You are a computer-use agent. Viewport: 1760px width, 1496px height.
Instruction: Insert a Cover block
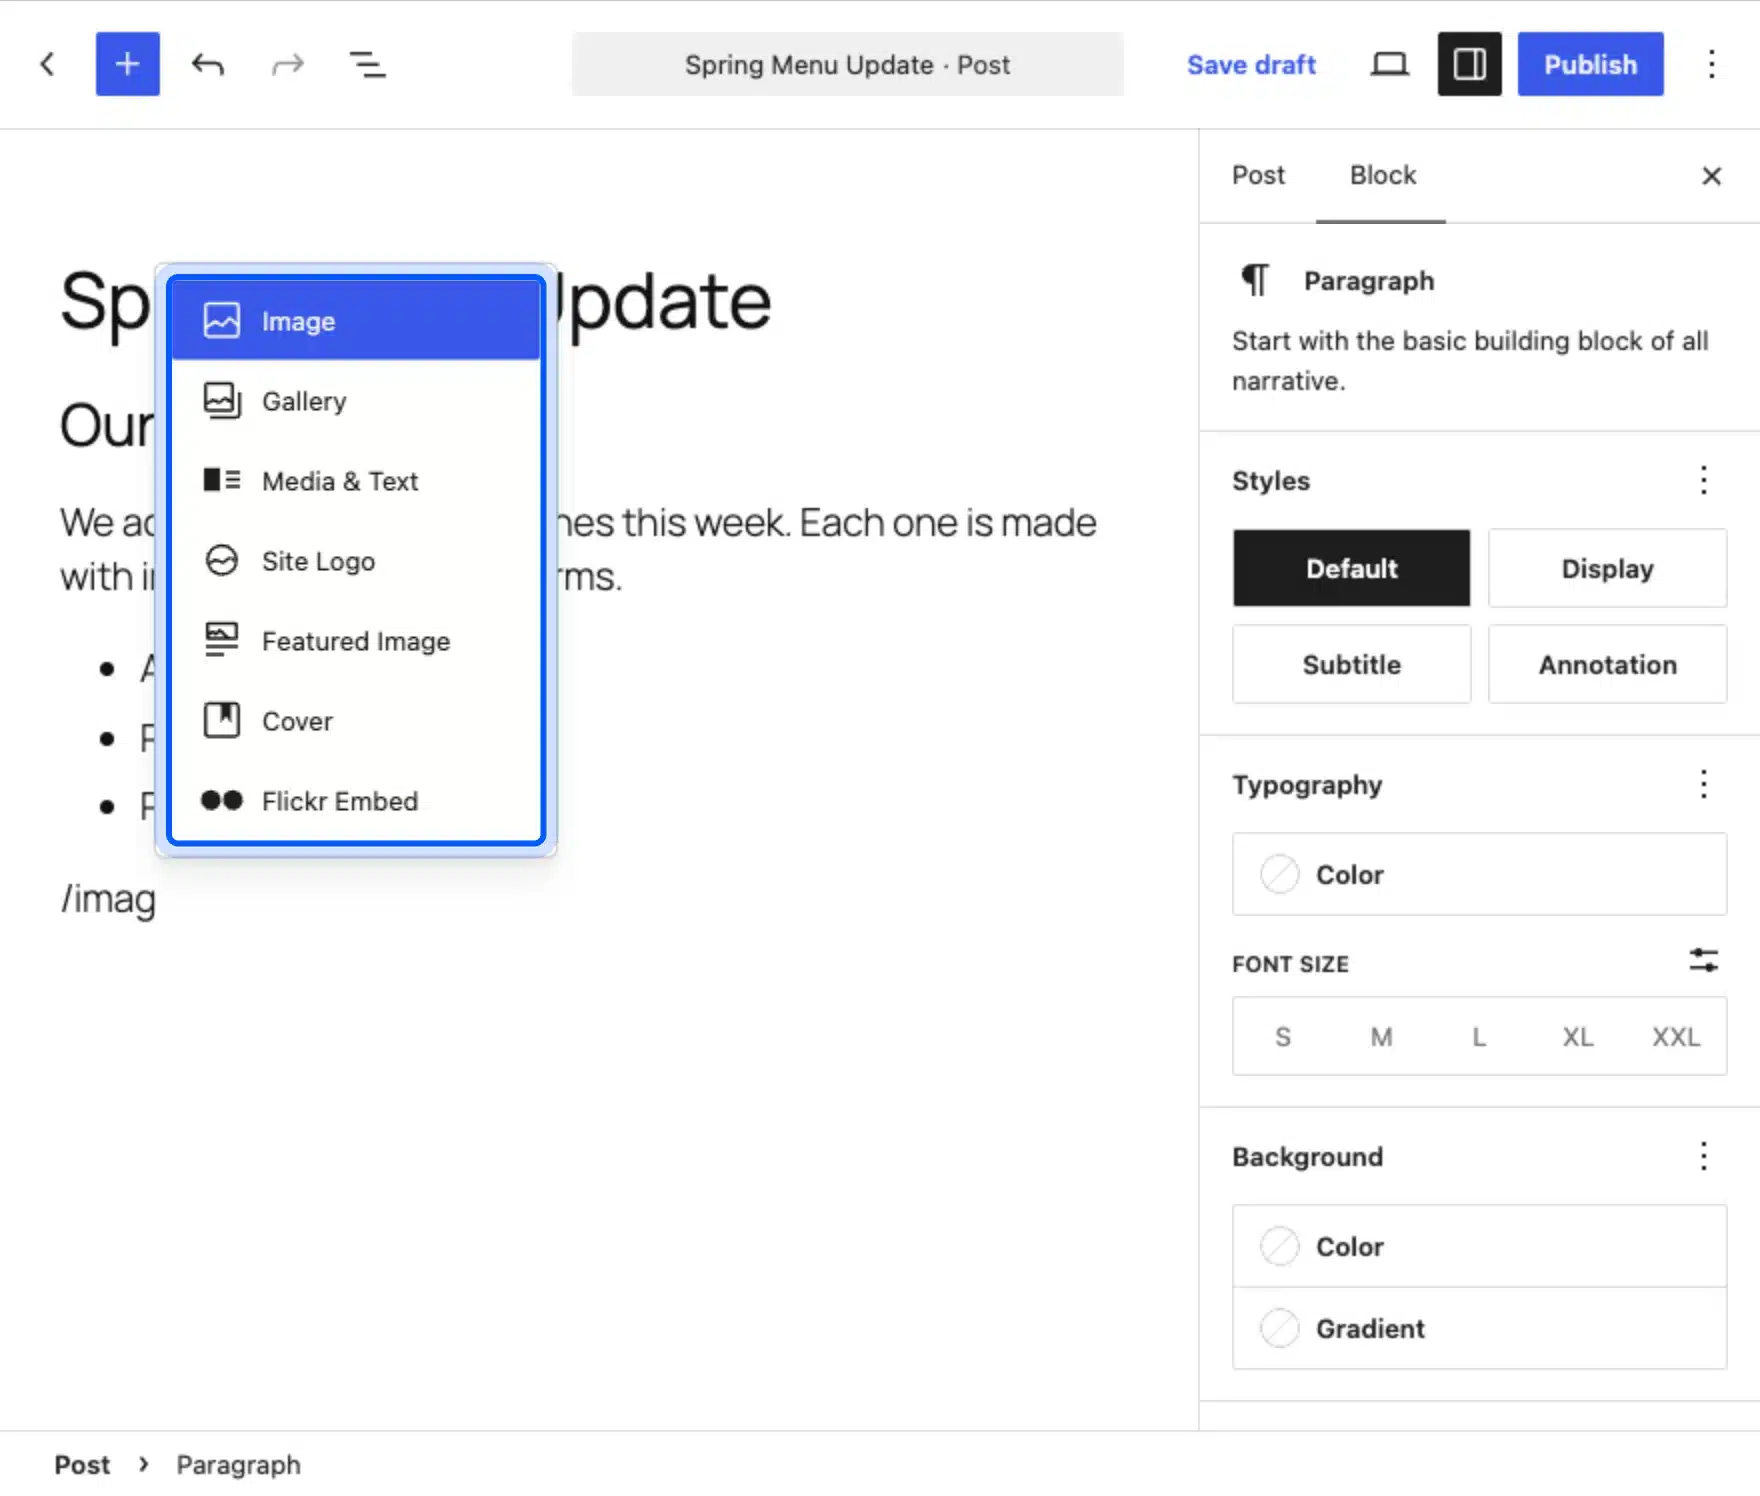356,721
